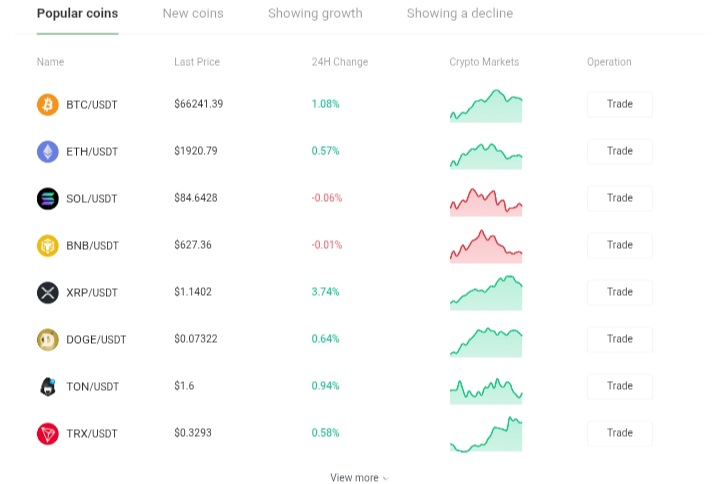Click the 24H Change column header
The height and width of the screenshot is (484, 720).
coord(340,62)
